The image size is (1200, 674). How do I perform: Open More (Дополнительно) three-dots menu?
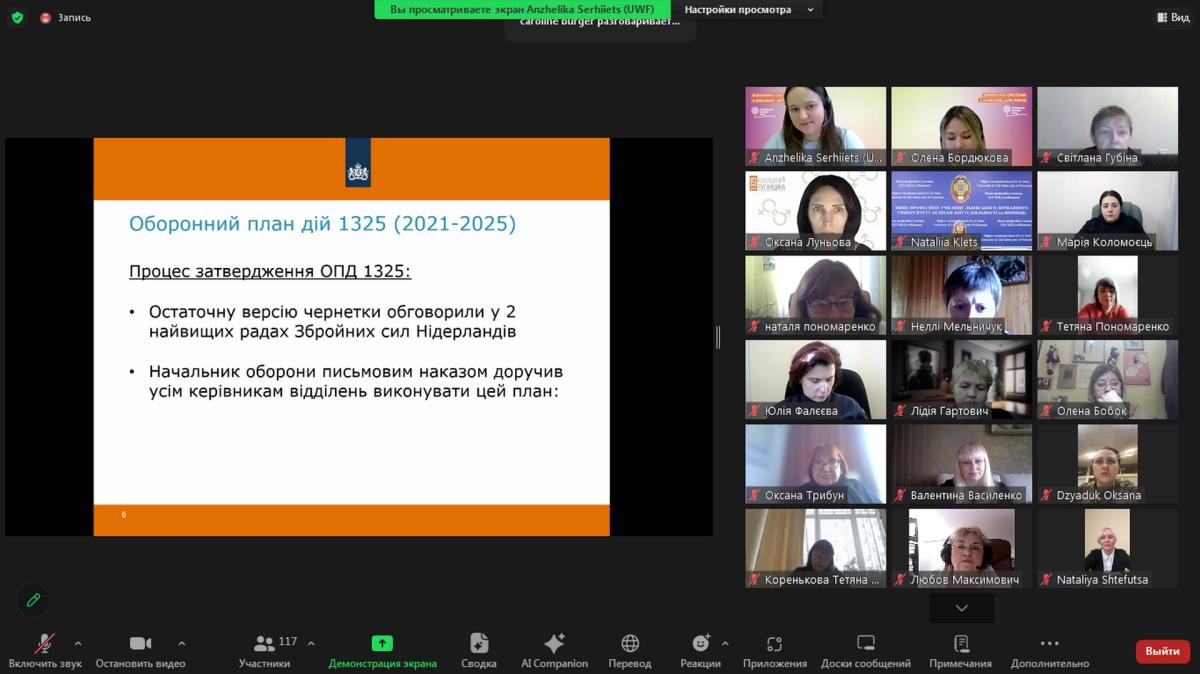[x=1049, y=643]
